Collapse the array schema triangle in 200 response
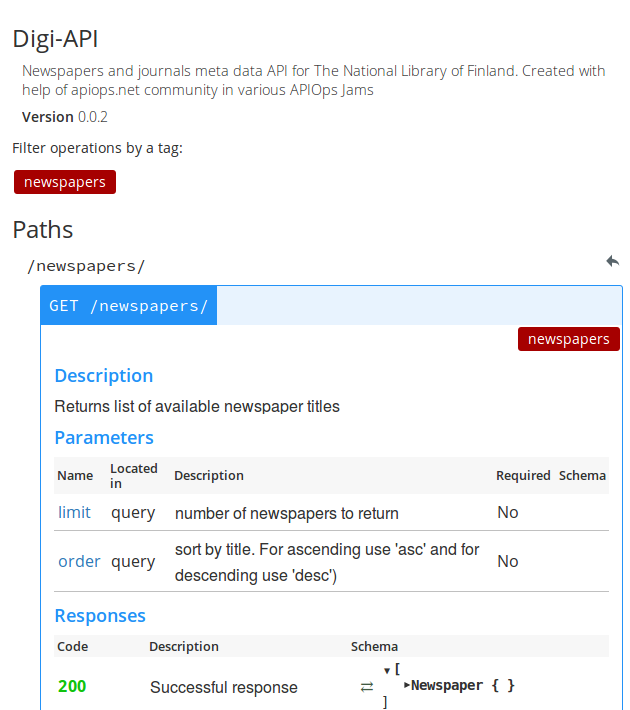The height and width of the screenshot is (710, 630). (386, 671)
